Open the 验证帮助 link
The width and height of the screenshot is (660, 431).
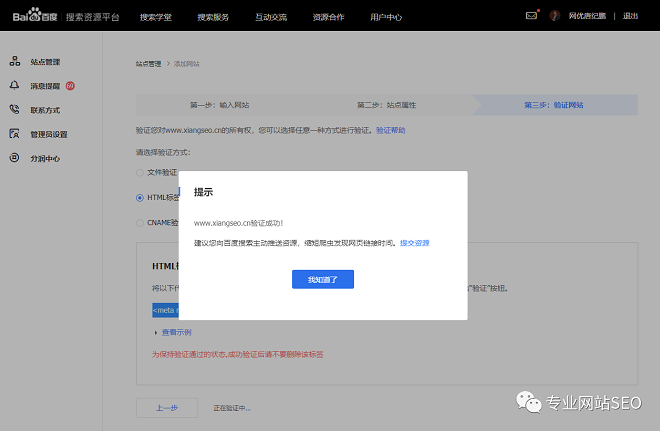(391, 130)
